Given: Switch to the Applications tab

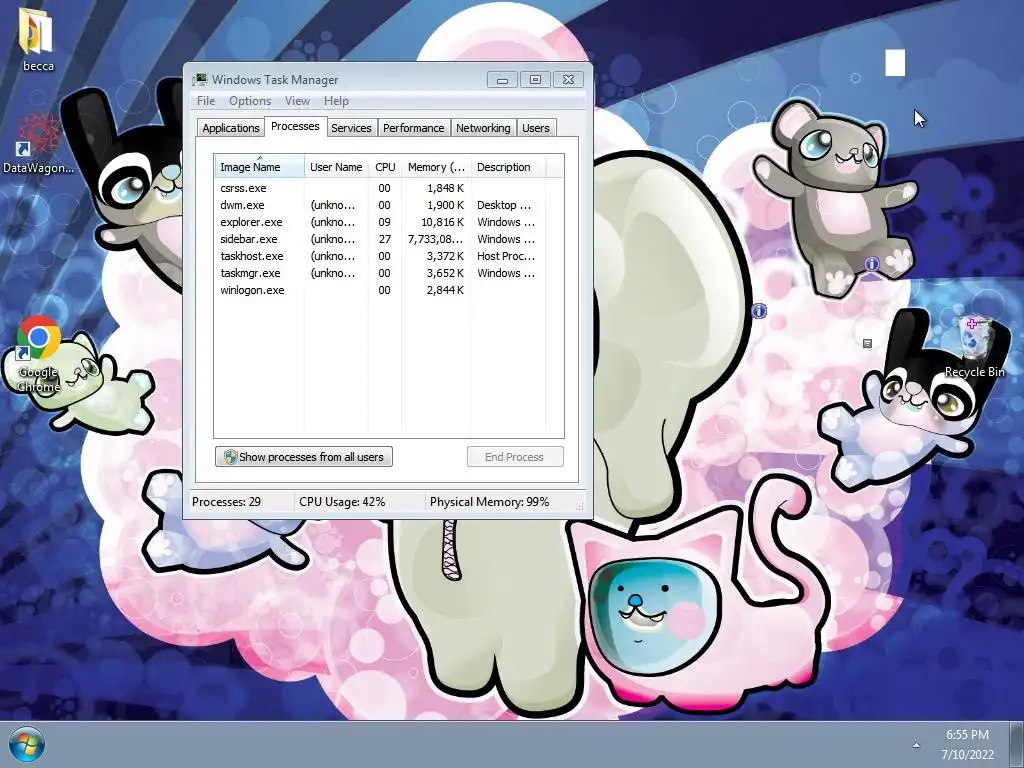Looking at the screenshot, I should [231, 128].
